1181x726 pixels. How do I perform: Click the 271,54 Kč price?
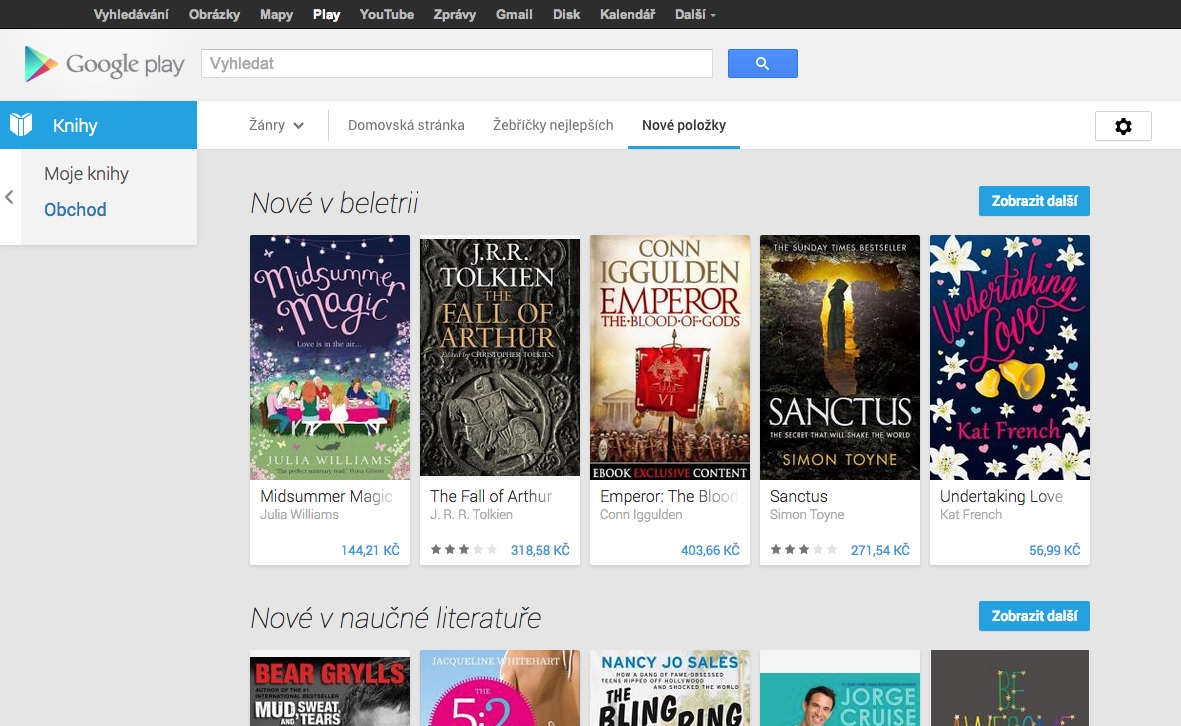pyautogui.click(x=880, y=551)
